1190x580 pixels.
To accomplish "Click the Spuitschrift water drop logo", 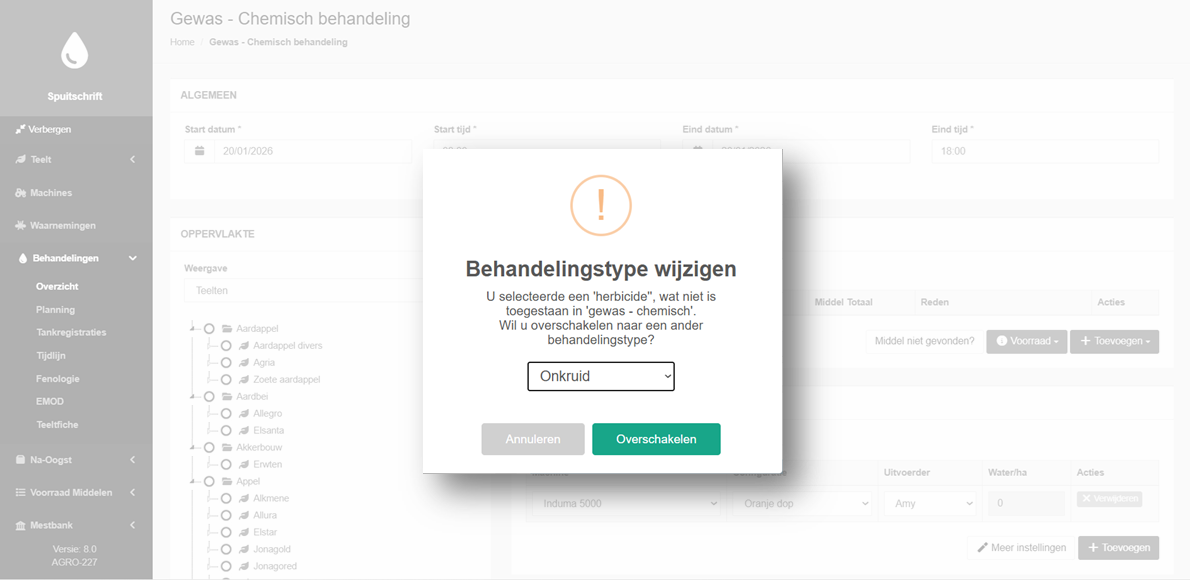I will tap(74, 50).
